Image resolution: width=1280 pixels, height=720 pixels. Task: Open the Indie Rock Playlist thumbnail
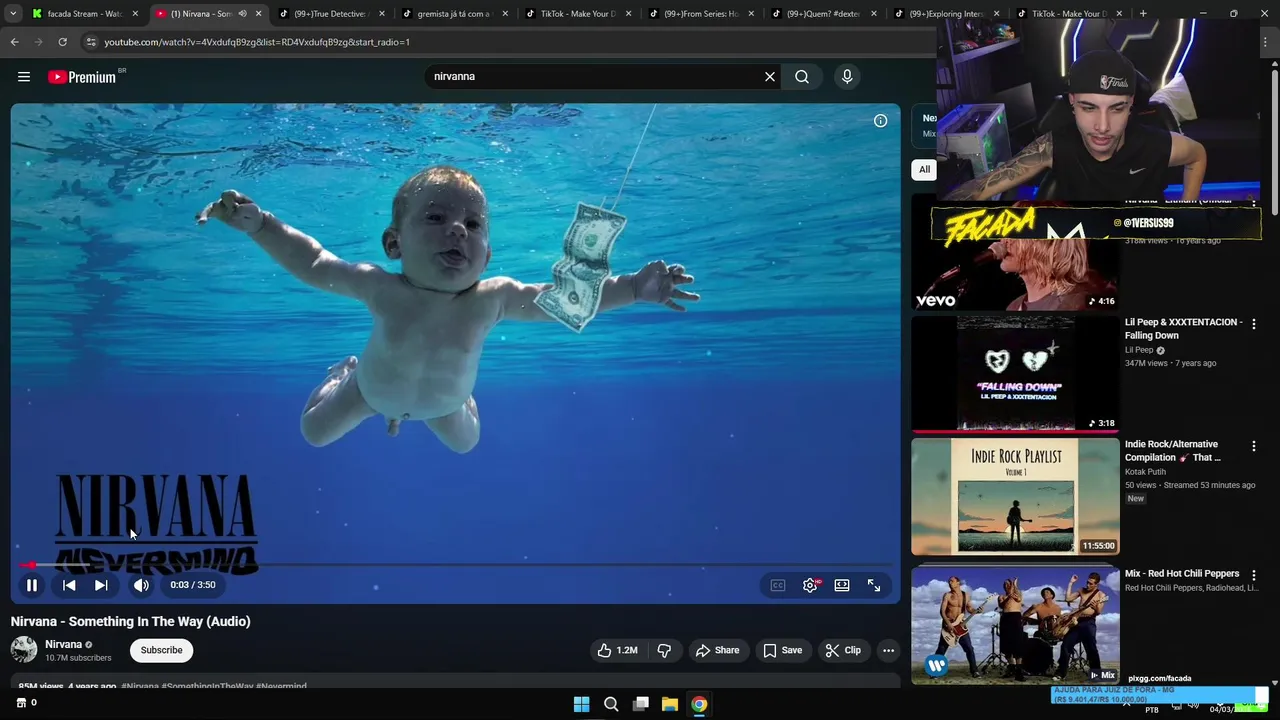point(1015,497)
